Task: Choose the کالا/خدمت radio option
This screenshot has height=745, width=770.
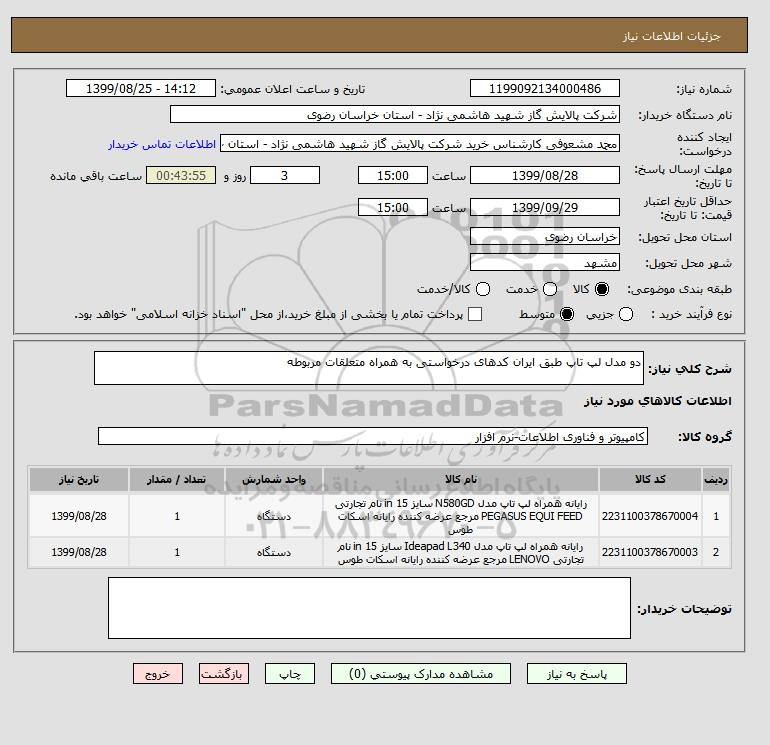Action: click(x=482, y=289)
